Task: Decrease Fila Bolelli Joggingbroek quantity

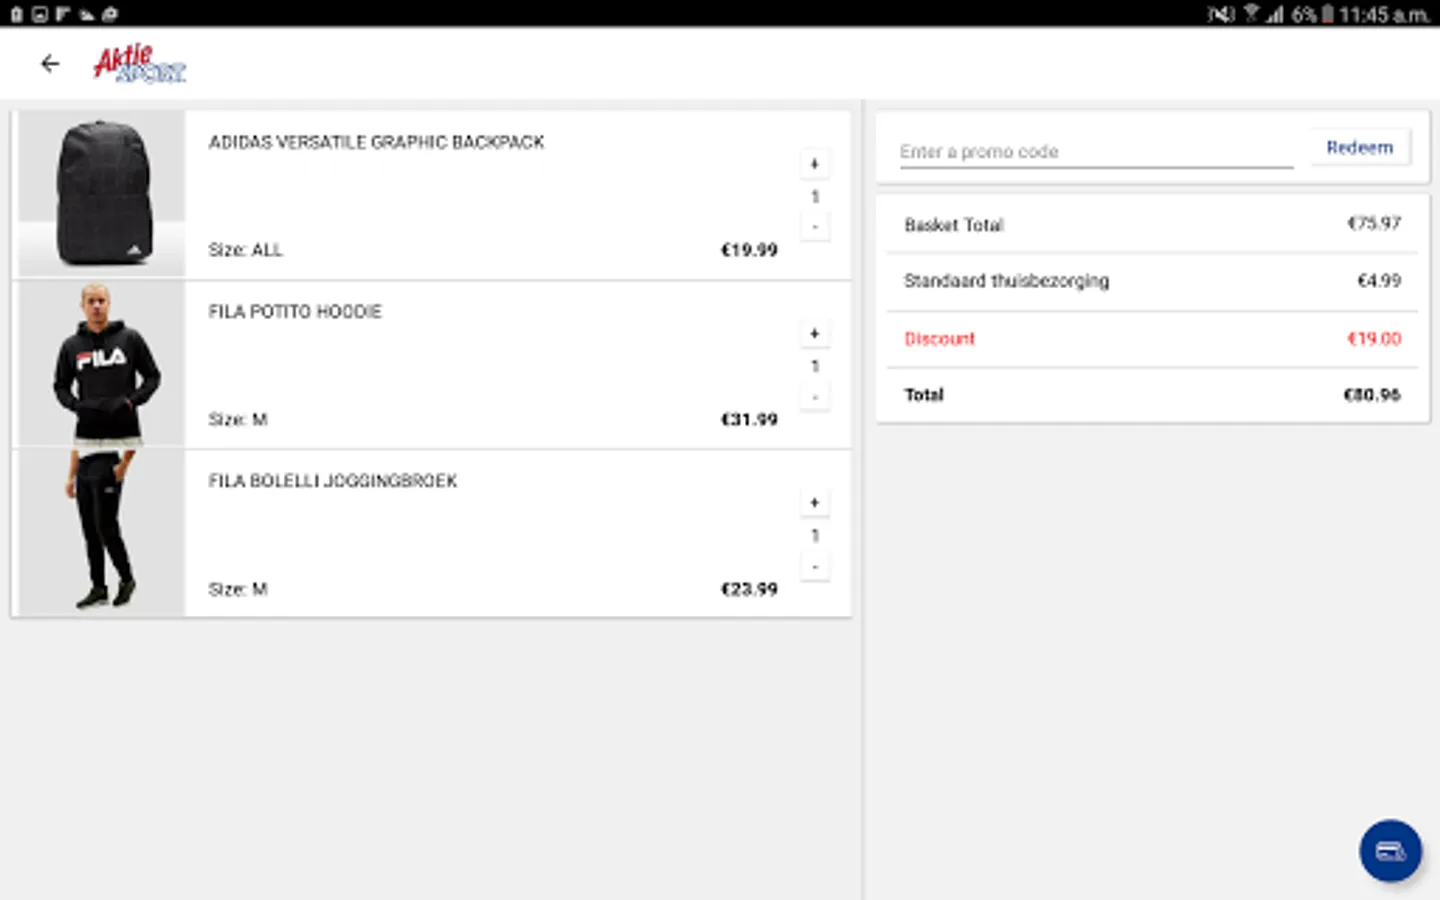Action: 814,567
